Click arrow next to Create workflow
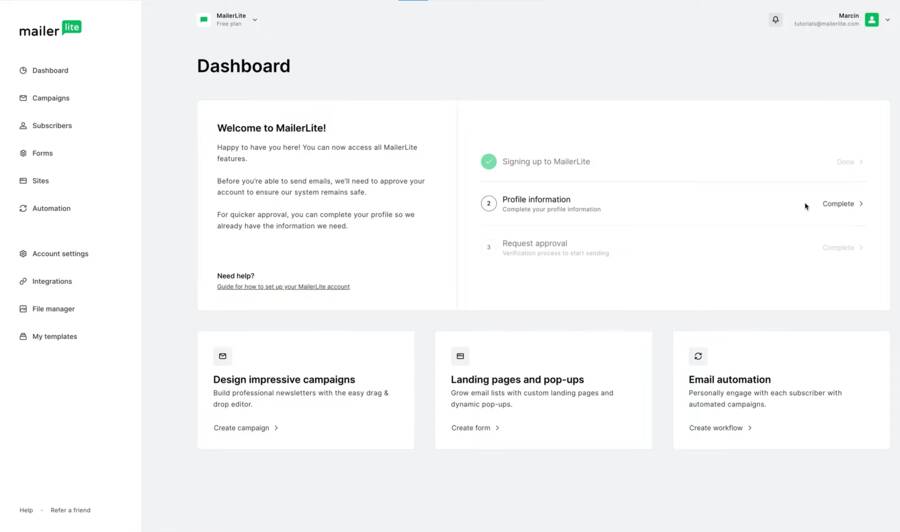This screenshot has width=900, height=532. (750, 428)
